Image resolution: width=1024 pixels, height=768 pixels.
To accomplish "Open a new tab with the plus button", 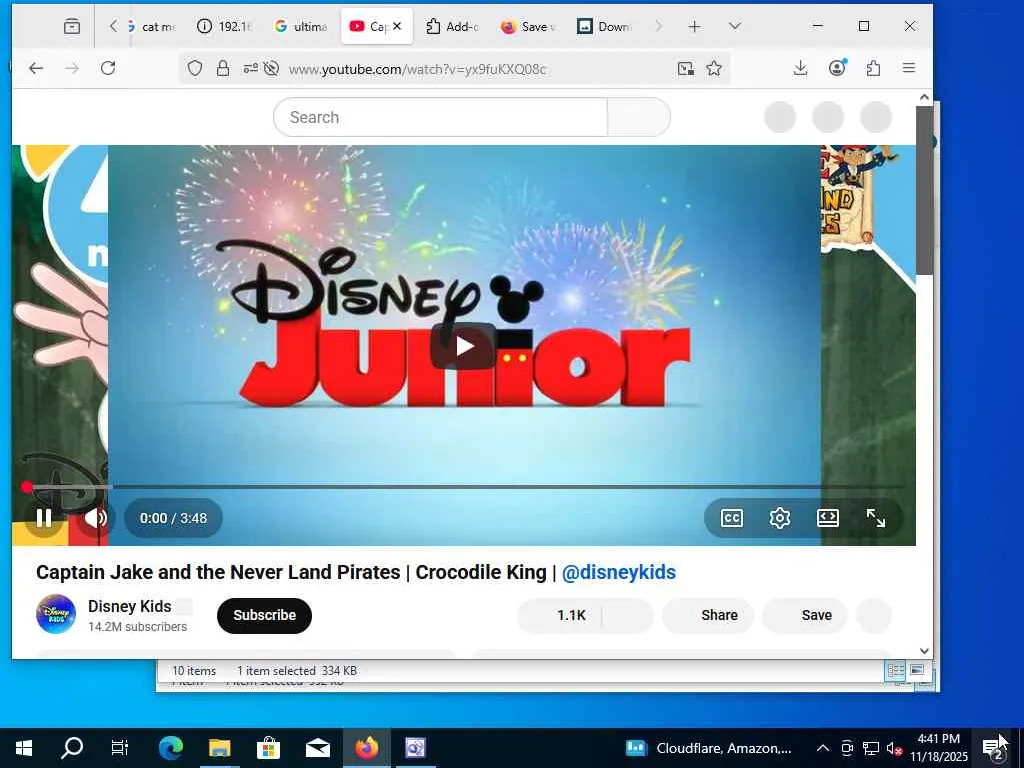I will tap(694, 26).
